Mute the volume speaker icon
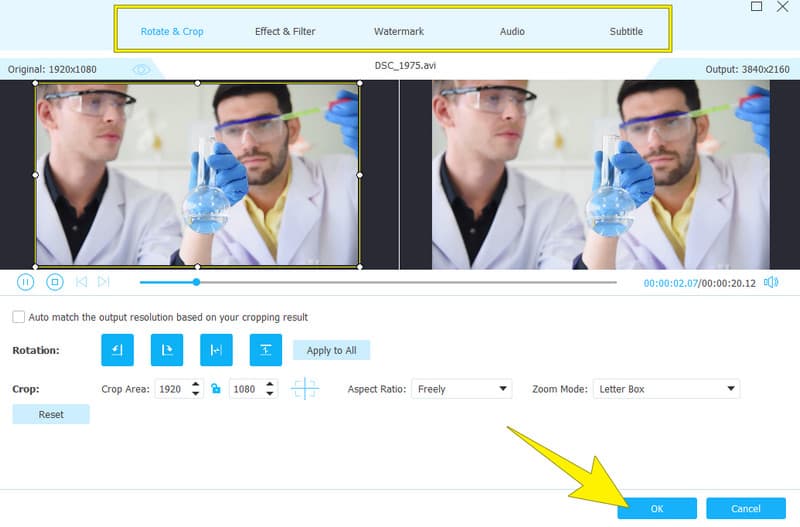This screenshot has height=527, width=800. click(x=771, y=282)
